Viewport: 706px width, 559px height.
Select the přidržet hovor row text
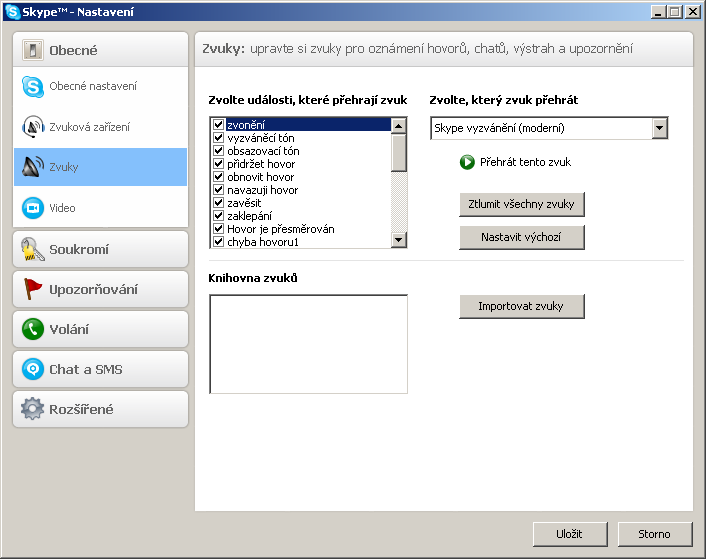(x=261, y=164)
